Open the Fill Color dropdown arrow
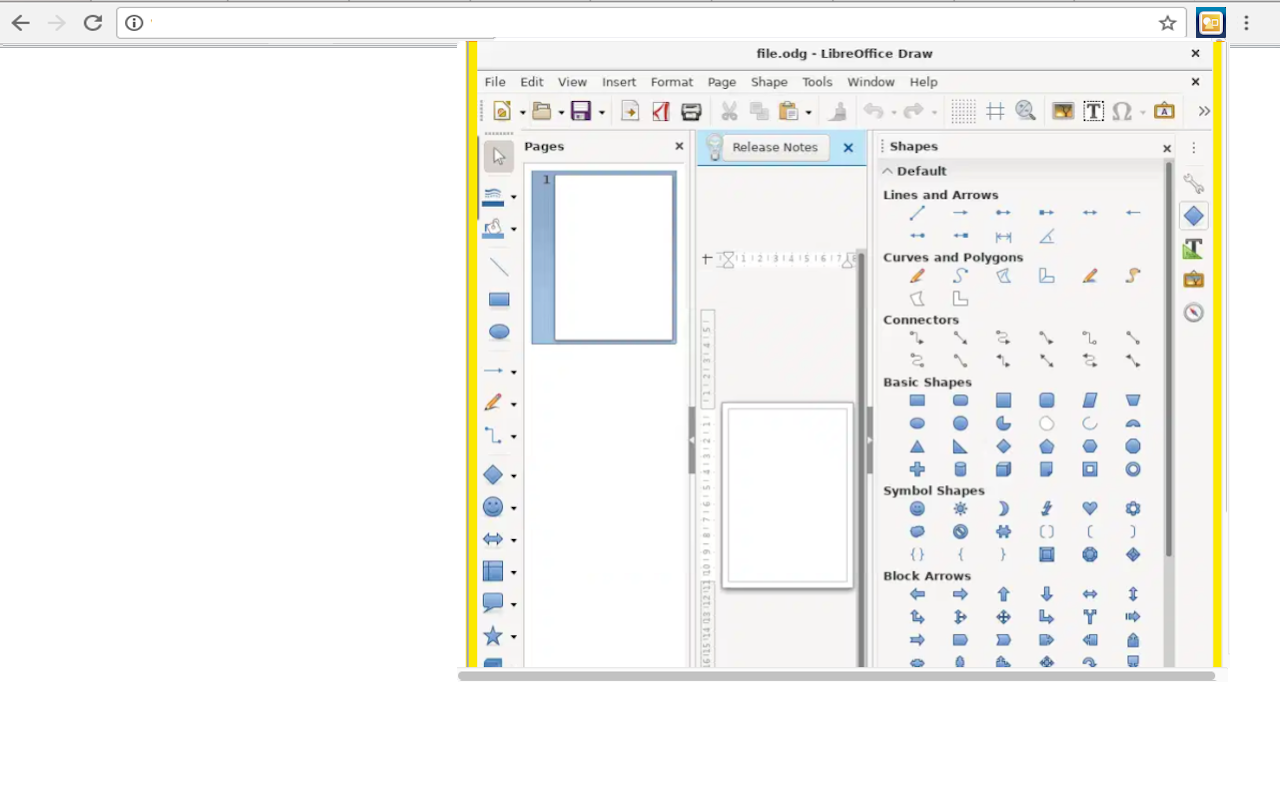The width and height of the screenshot is (1280, 800). pyautogui.click(x=514, y=229)
